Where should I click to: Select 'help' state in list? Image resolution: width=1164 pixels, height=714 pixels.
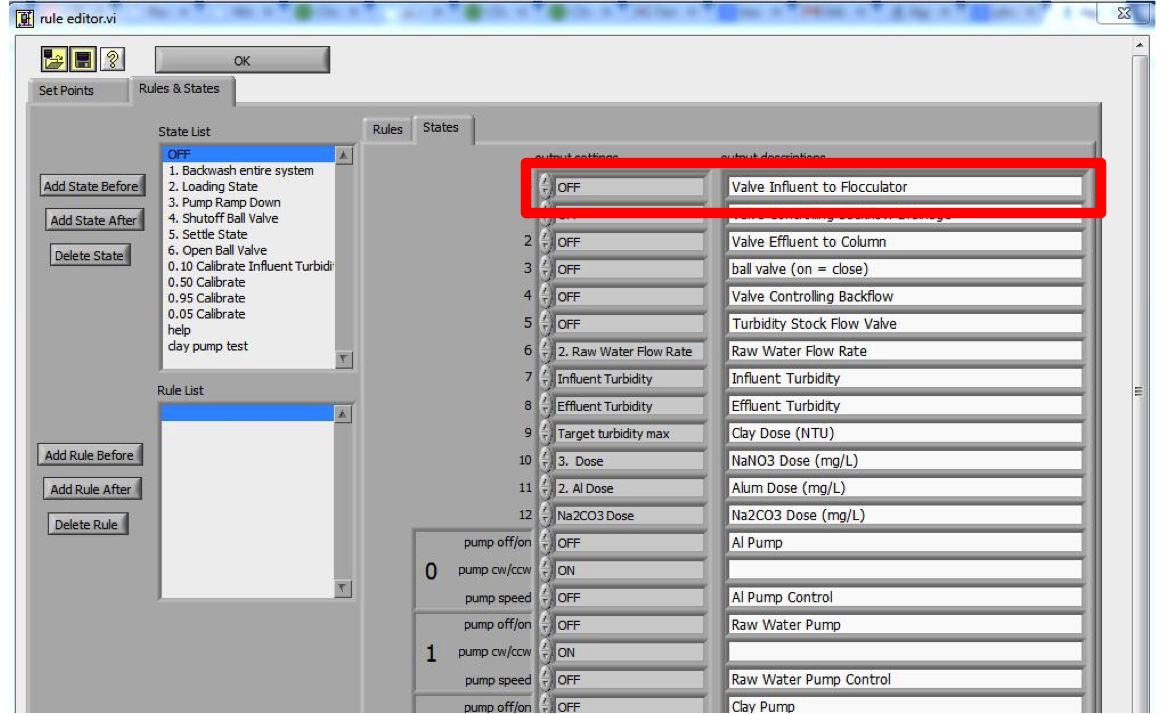click(x=249, y=330)
